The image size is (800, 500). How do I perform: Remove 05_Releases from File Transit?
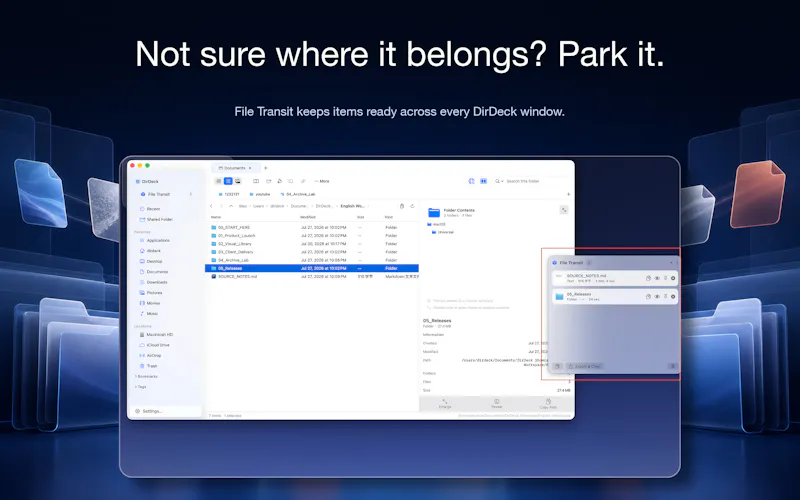tap(673, 296)
